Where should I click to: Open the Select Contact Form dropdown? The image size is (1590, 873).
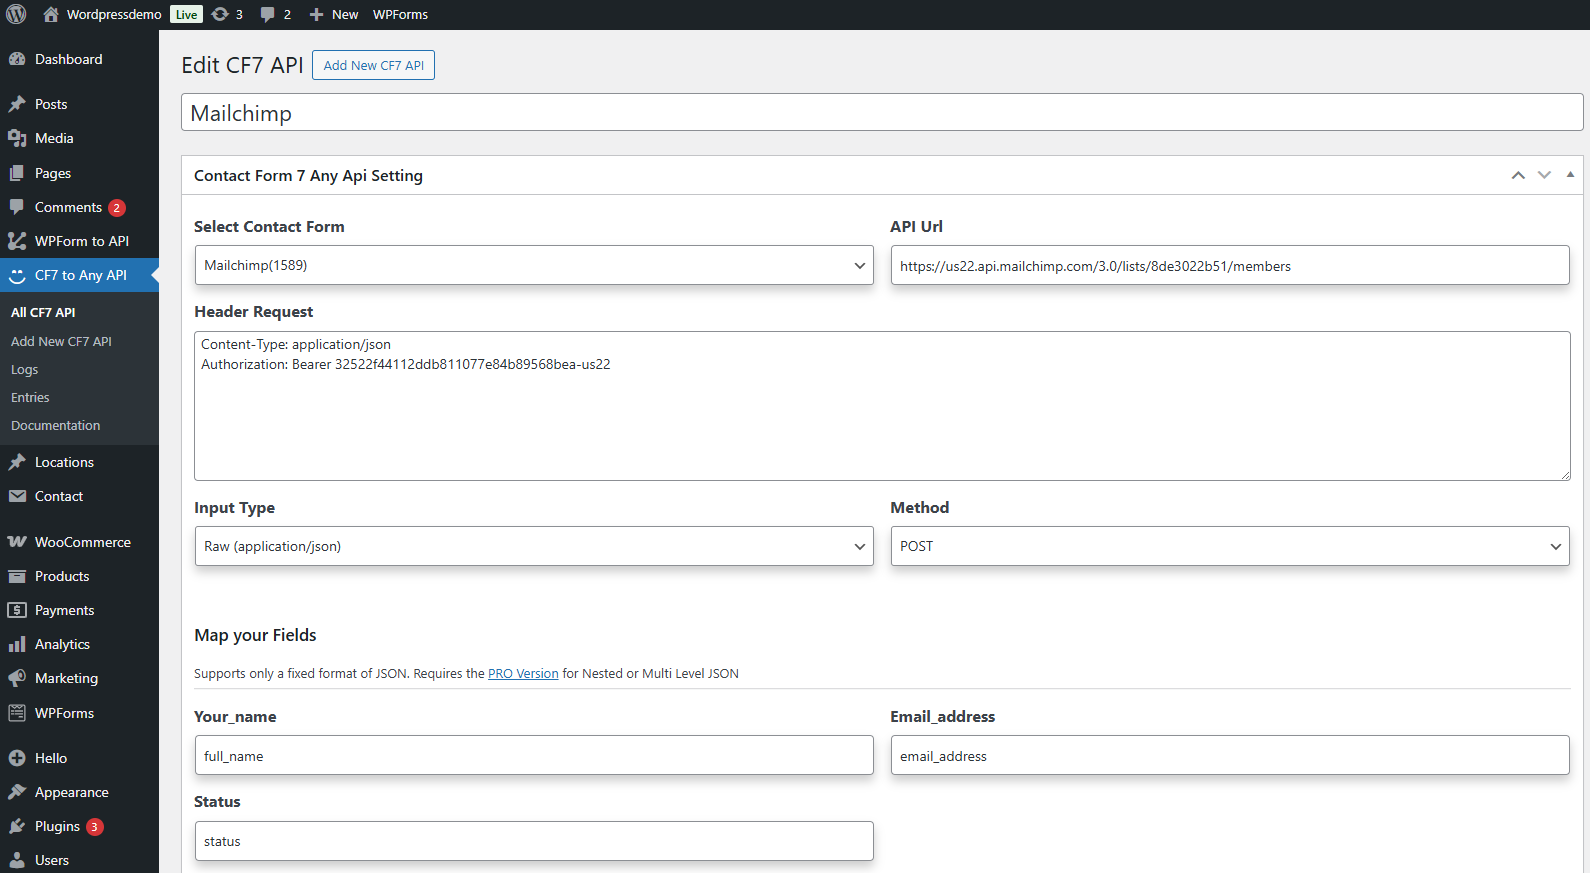[x=534, y=265]
